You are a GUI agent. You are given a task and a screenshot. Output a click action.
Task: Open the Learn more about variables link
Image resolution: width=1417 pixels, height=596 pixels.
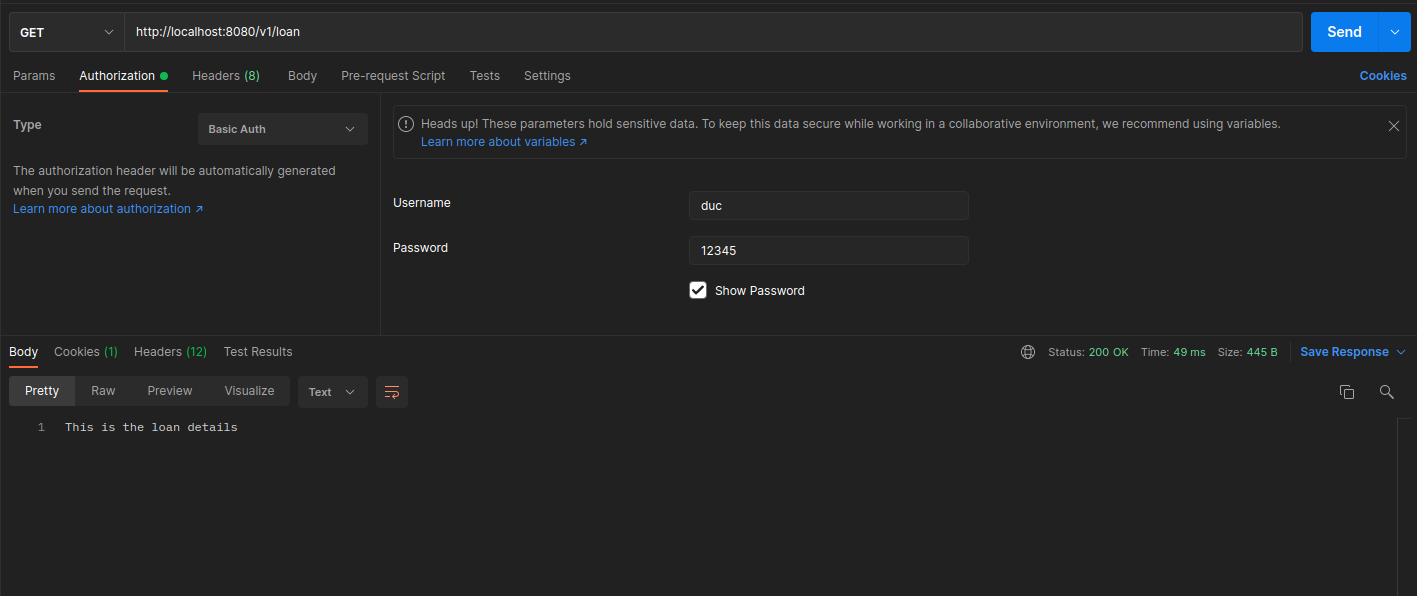tap(503, 142)
